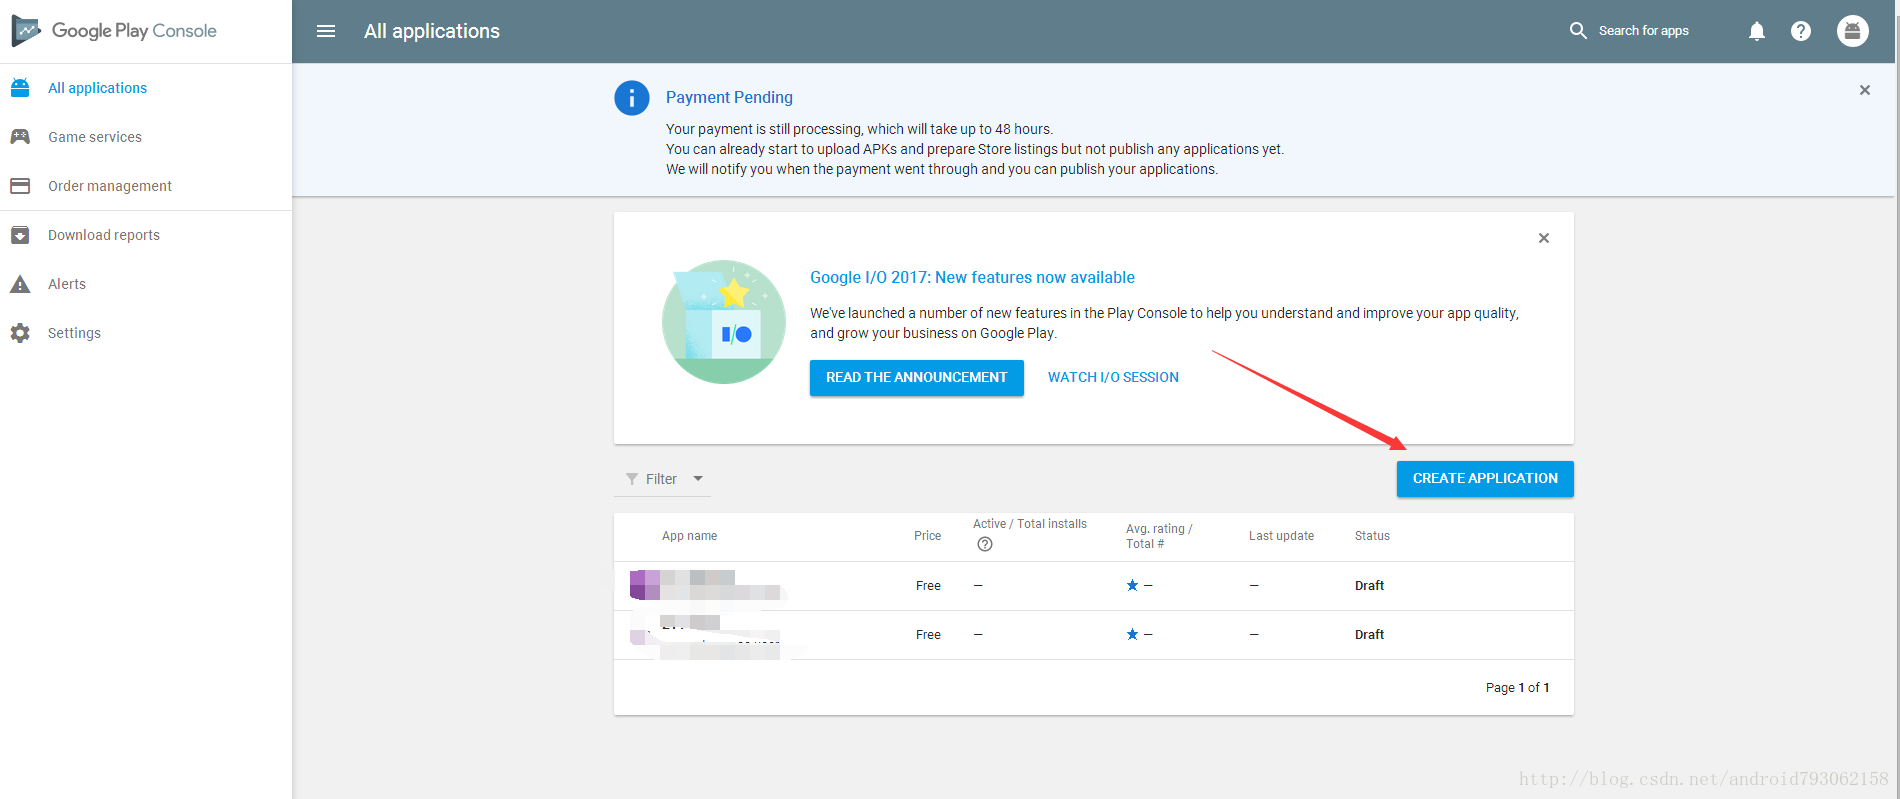Screen dimensions: 1900x799
Task: Click the Payment Pending title
Action: (x=729, y=97)
